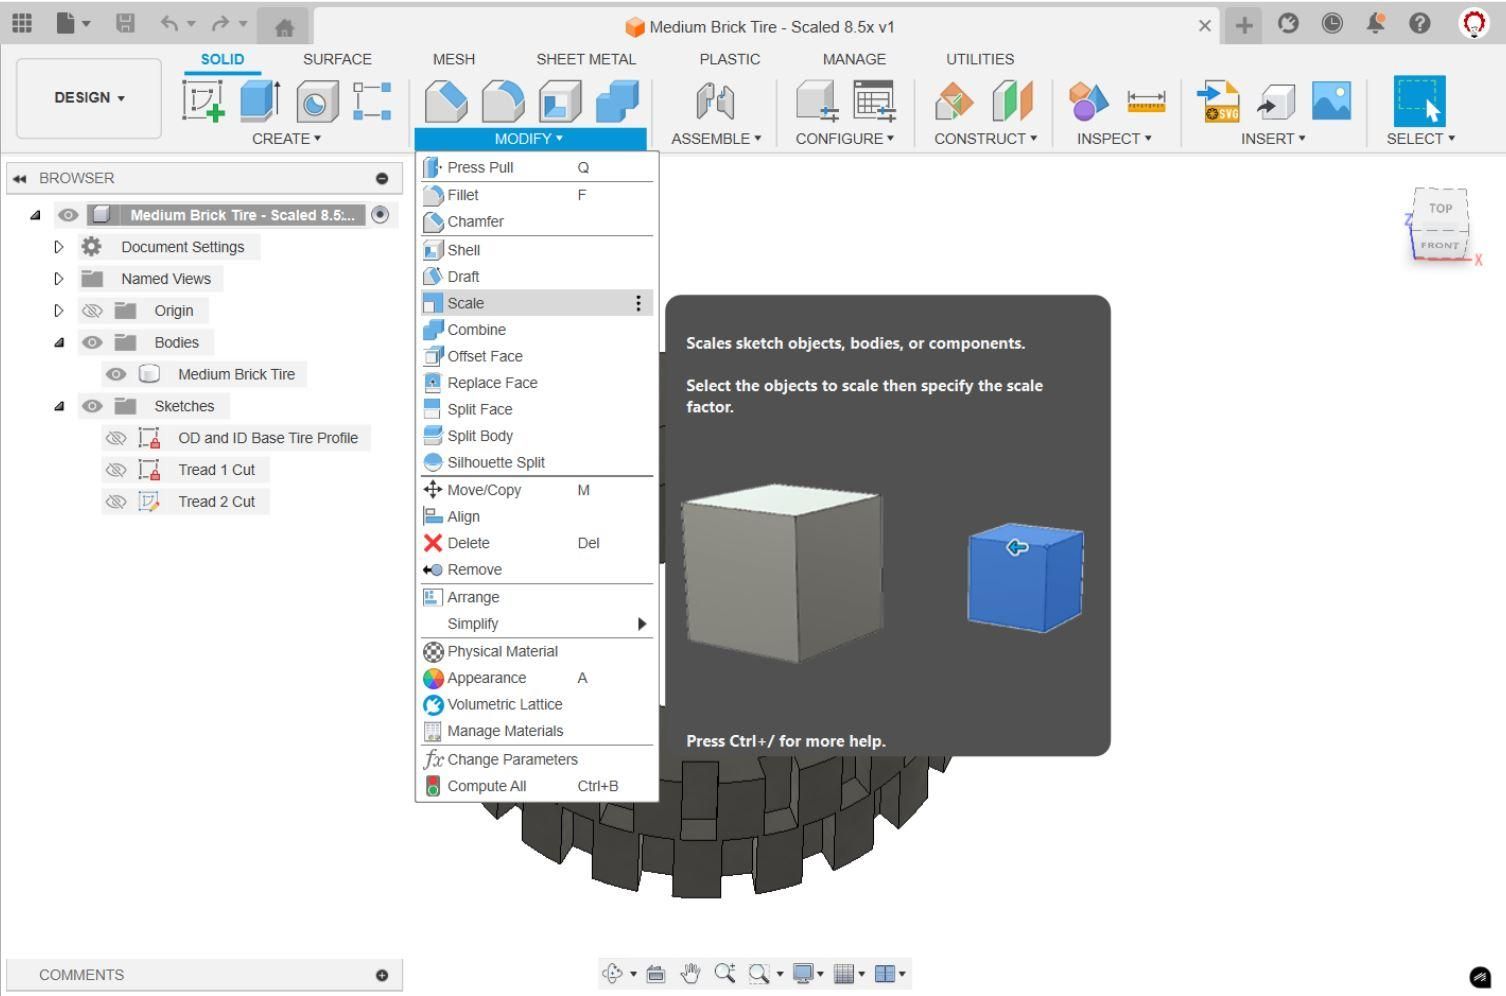Click the Press Pull toolbar icon
The image size is (1506, 996).
click(446, 101)
